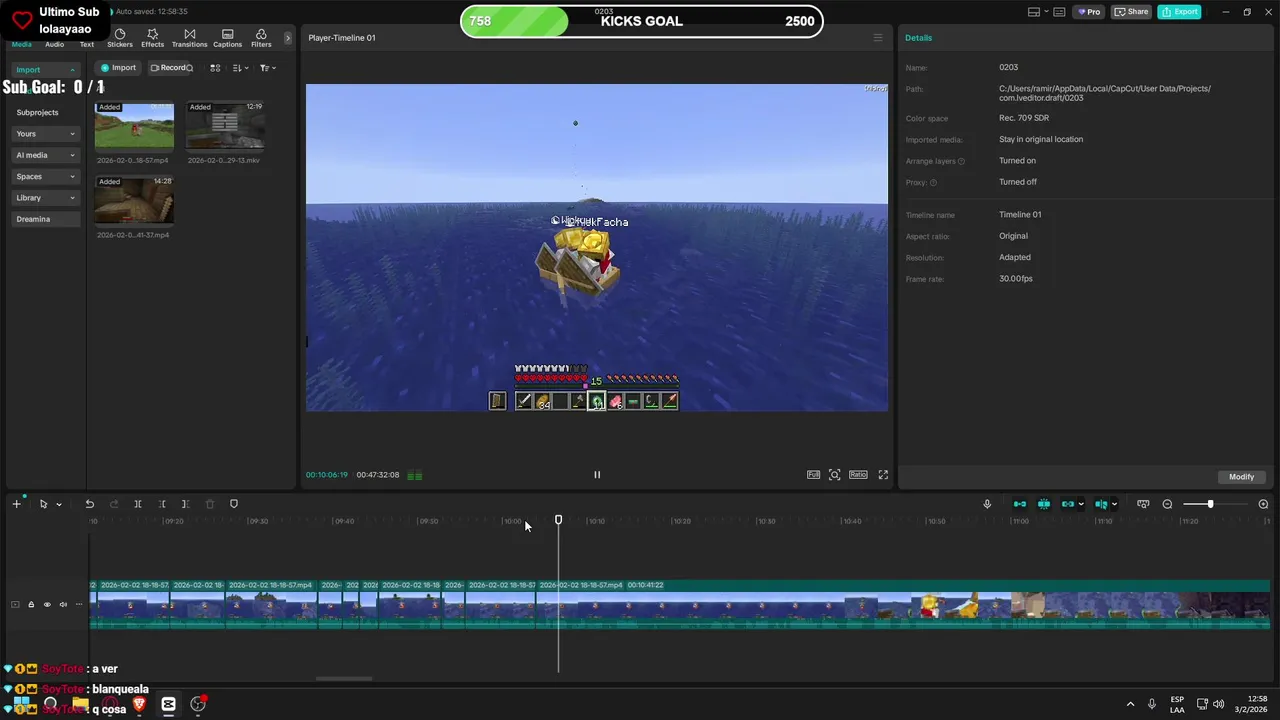Click the Import media button
The height and width of the screenshot is (720, 1280).
[118, 68]
